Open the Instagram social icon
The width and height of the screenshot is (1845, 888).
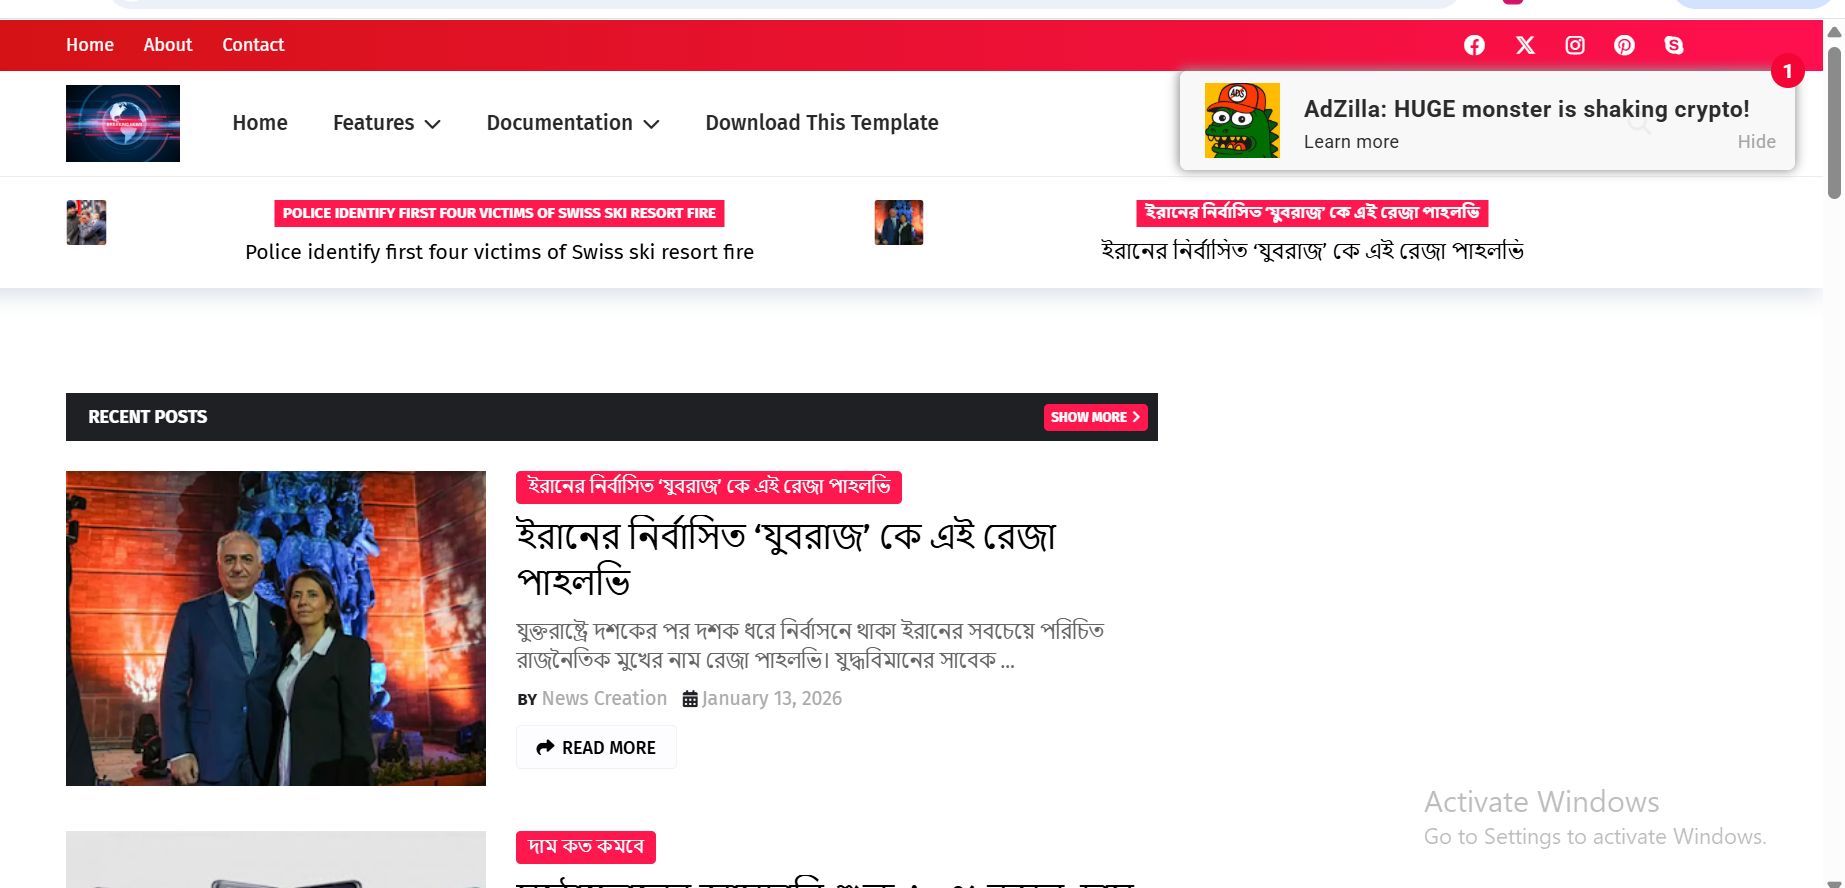click(1575, 45)
